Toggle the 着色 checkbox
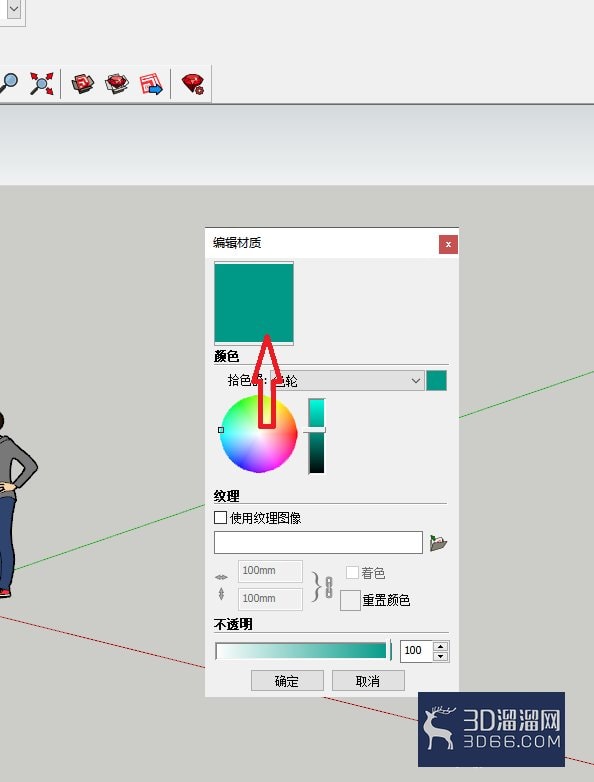This screenshot has width=594, height=782. [x=352, y=572]
